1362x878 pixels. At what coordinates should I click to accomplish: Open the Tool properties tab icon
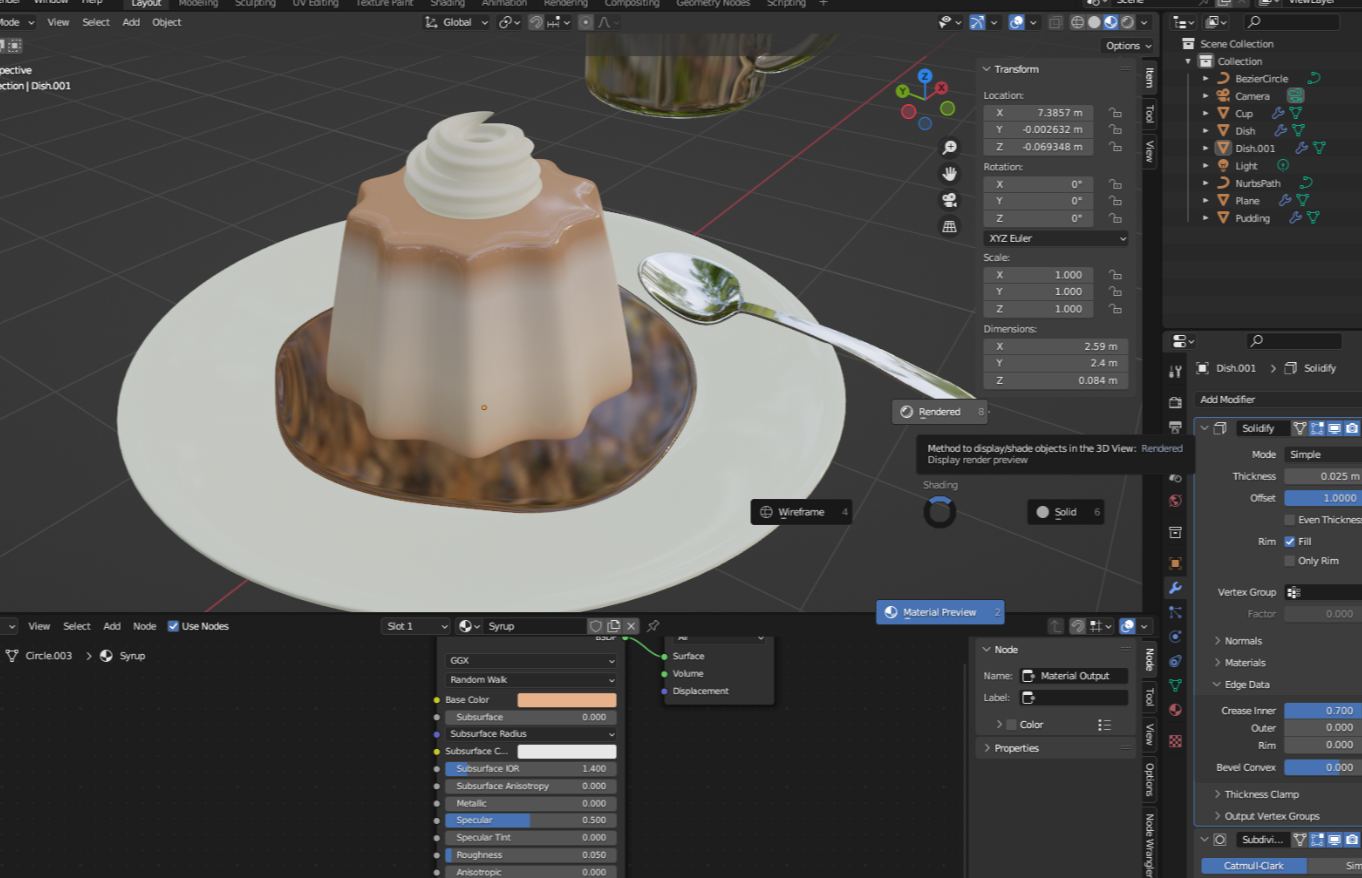point(1176,372)
